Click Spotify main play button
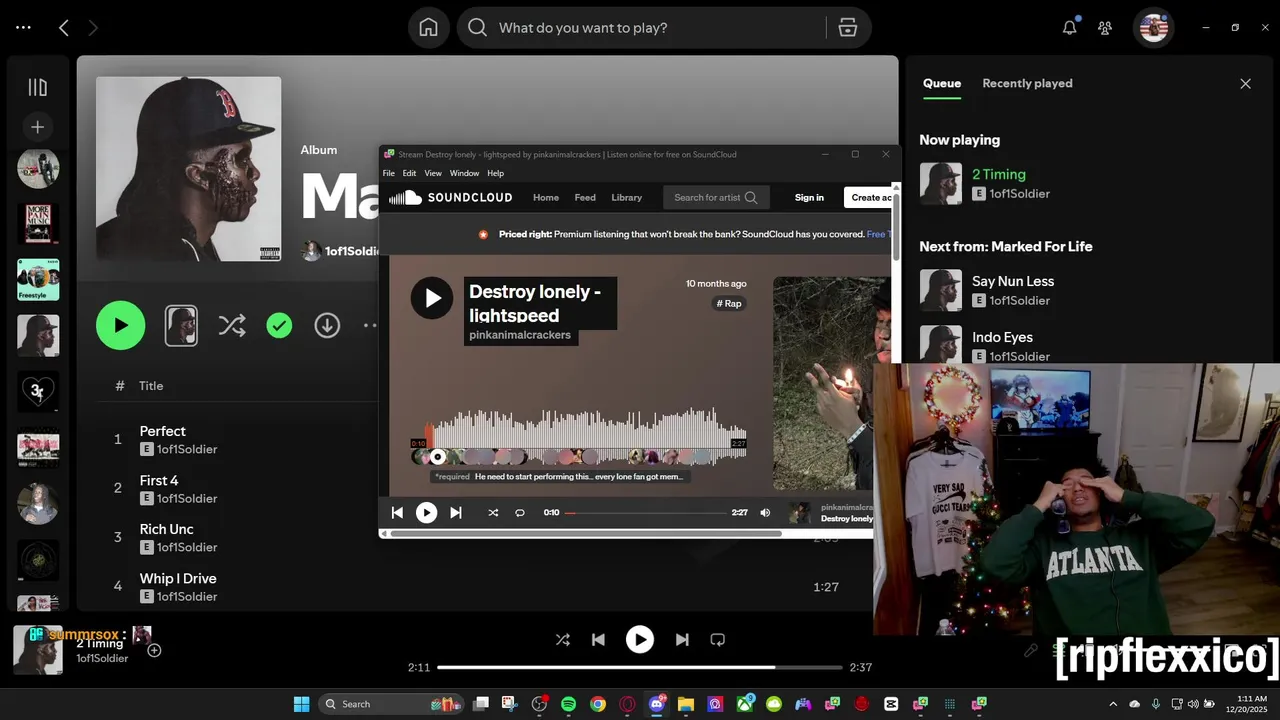This screenshot has width=1280, height=720. tap(640, 640)
